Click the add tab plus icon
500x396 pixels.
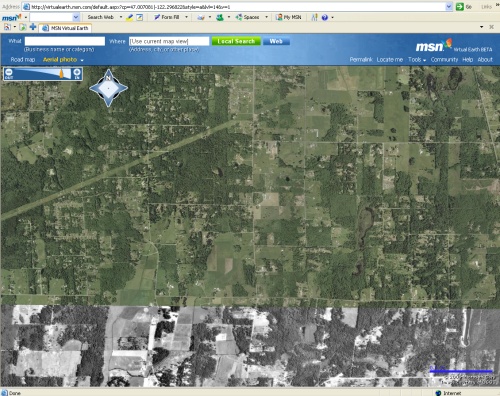33,27
